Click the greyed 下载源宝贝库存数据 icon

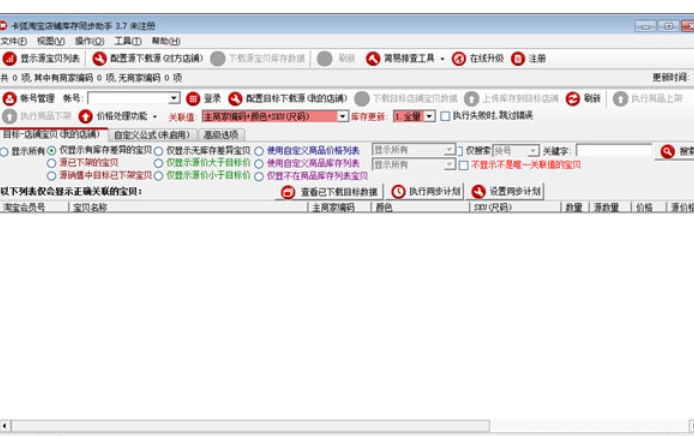pyautogui.click(x=217, y=58)
